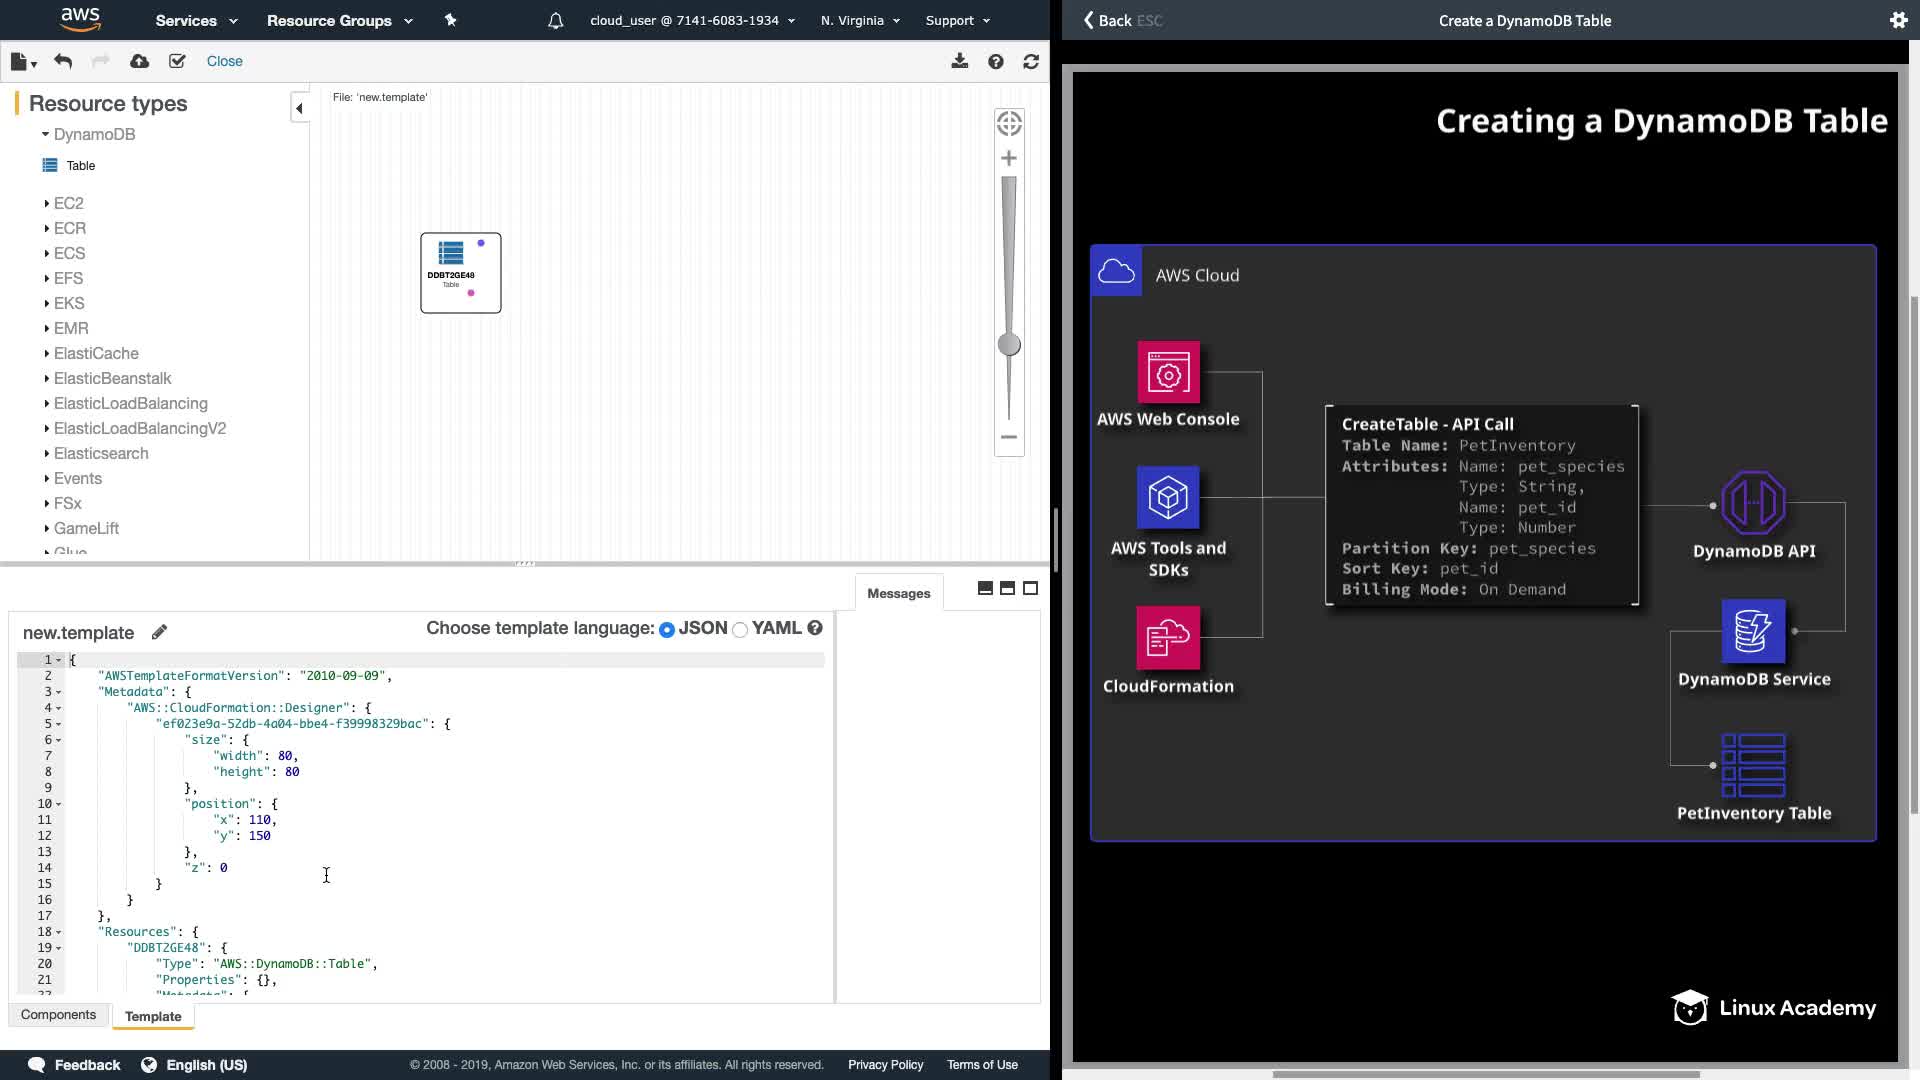Select the JSON template language radio
This screenshot has height=1080, width=1920.
(x=667, y=629)
